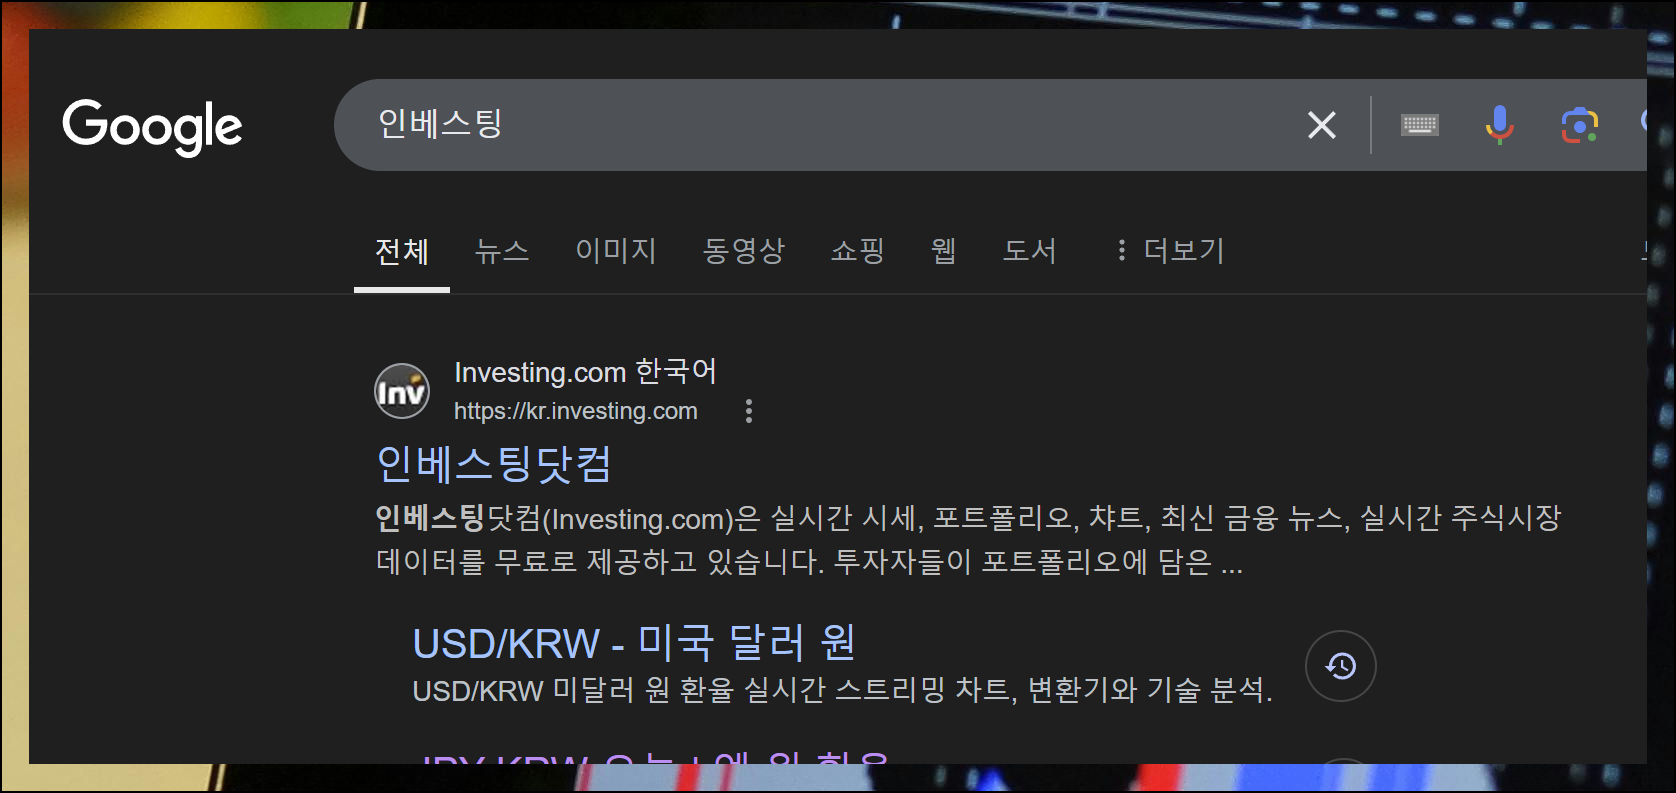Switch to the 동영상 tab
The image size is (1676, 793).
(x=744, y=251)
